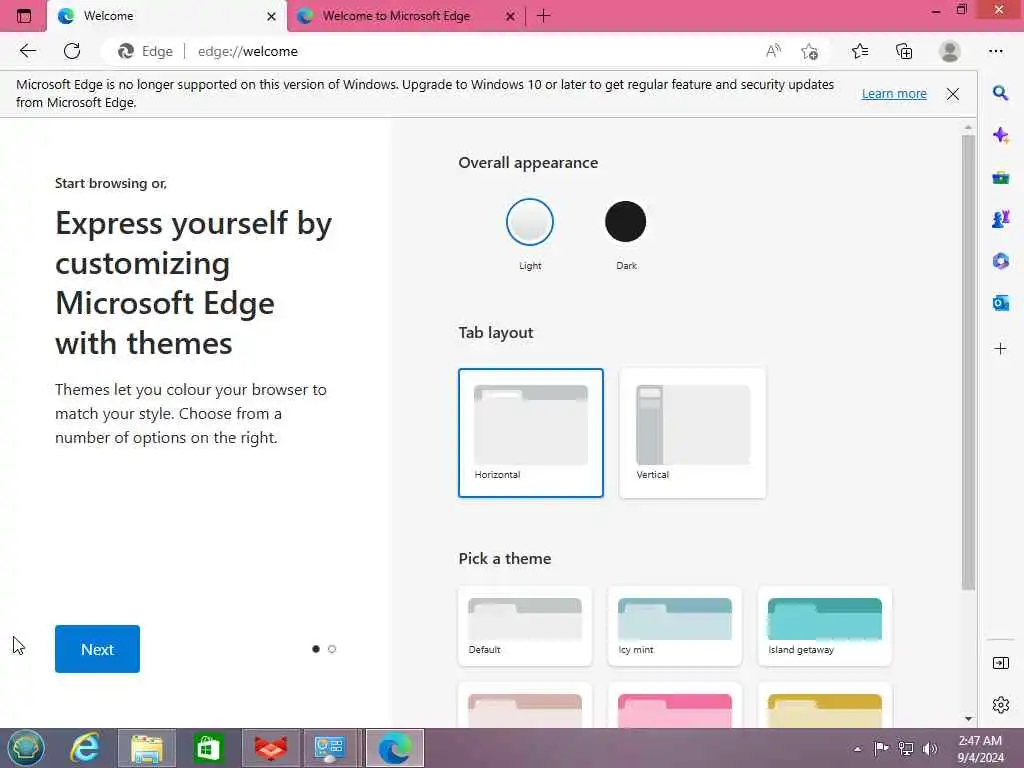
Task: Open sidebar Outlook icon
Action: 1000,303
